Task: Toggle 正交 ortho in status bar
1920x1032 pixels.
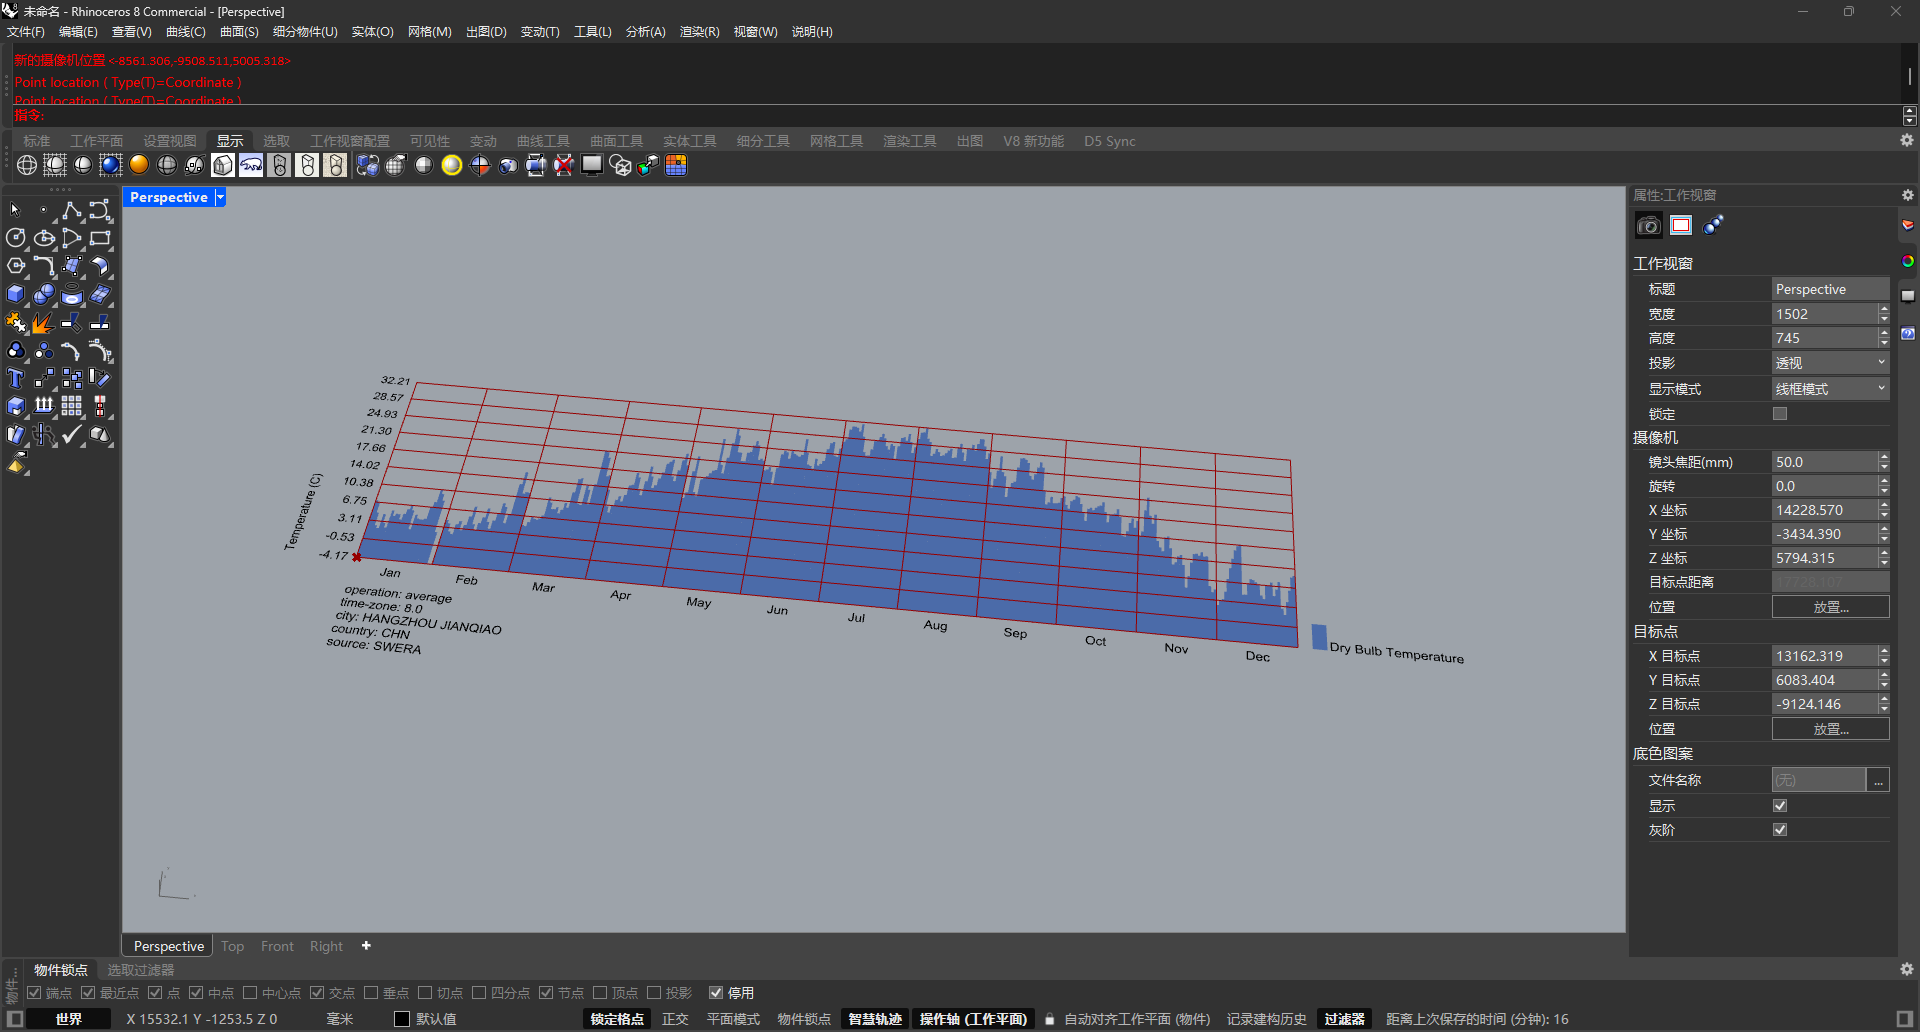Action: [675, 1019]
